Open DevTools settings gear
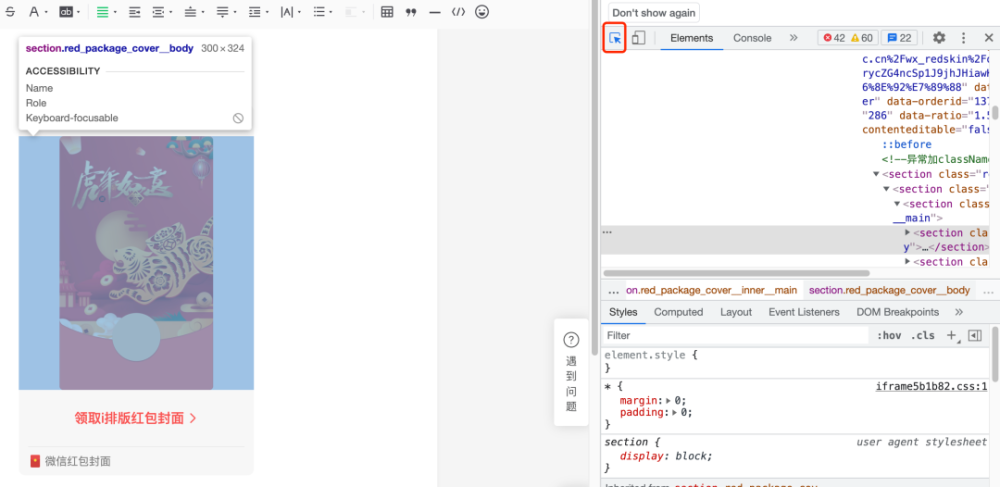Screen dimensions: 1000x487 (x=939, y=38)
